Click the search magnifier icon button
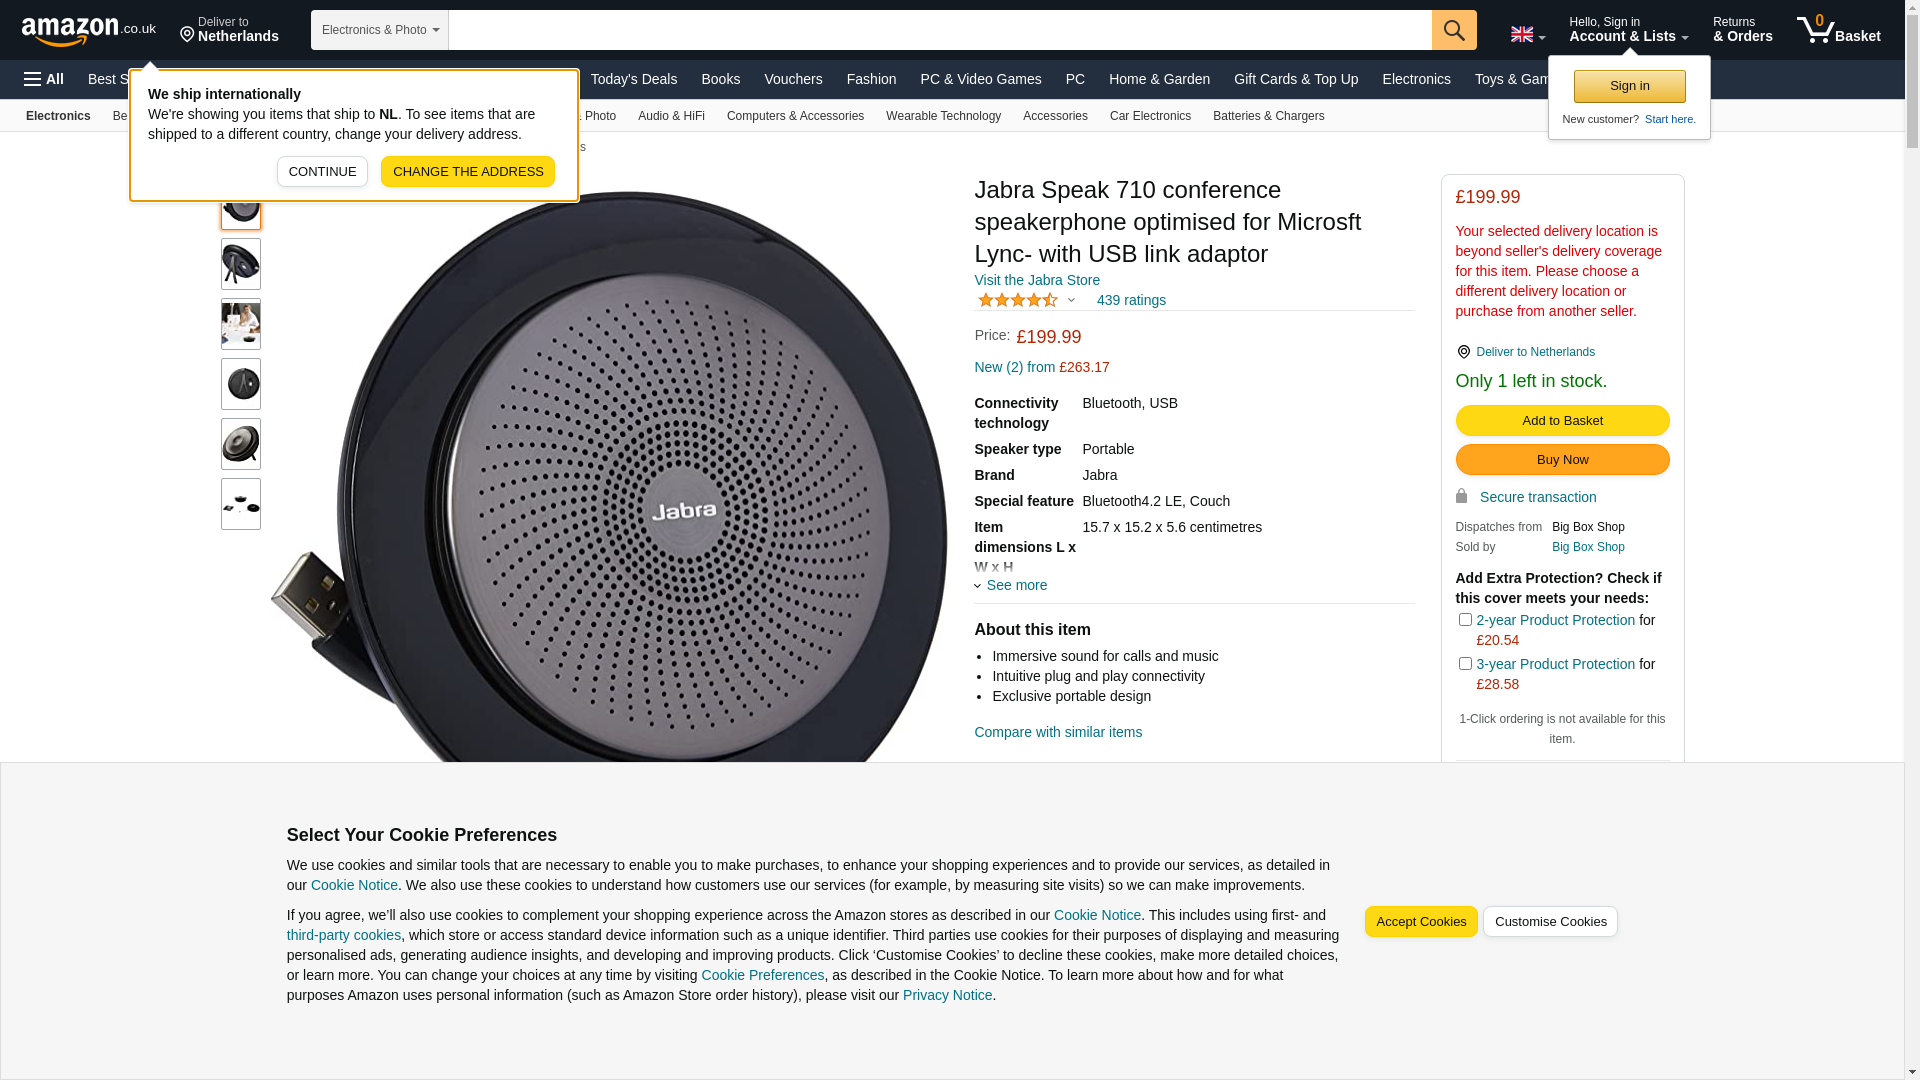Screen dimensions: 1920x1080 (x=1454, y=30)
